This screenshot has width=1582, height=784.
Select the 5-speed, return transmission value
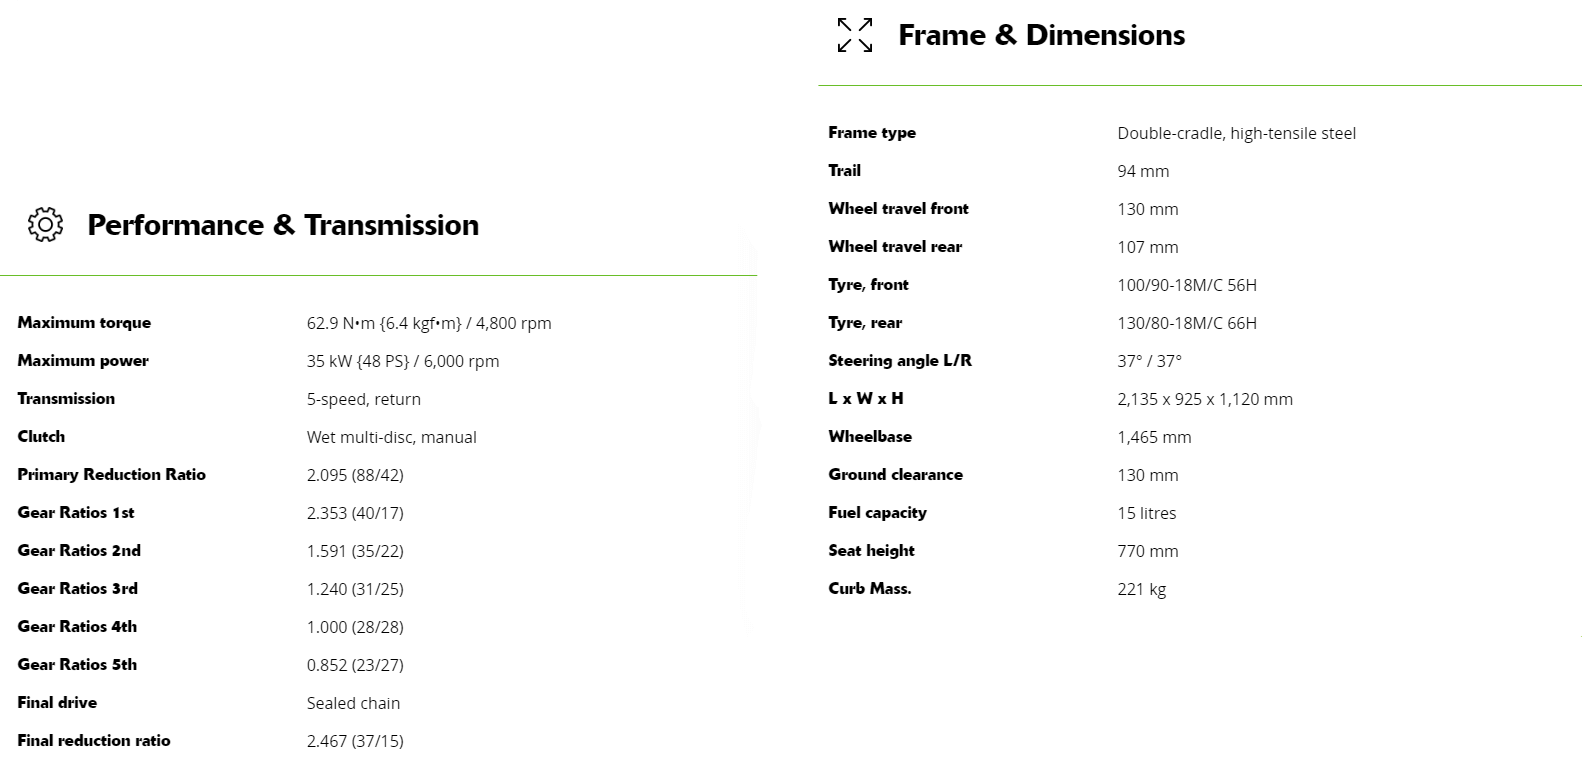(x=363, y=399)
